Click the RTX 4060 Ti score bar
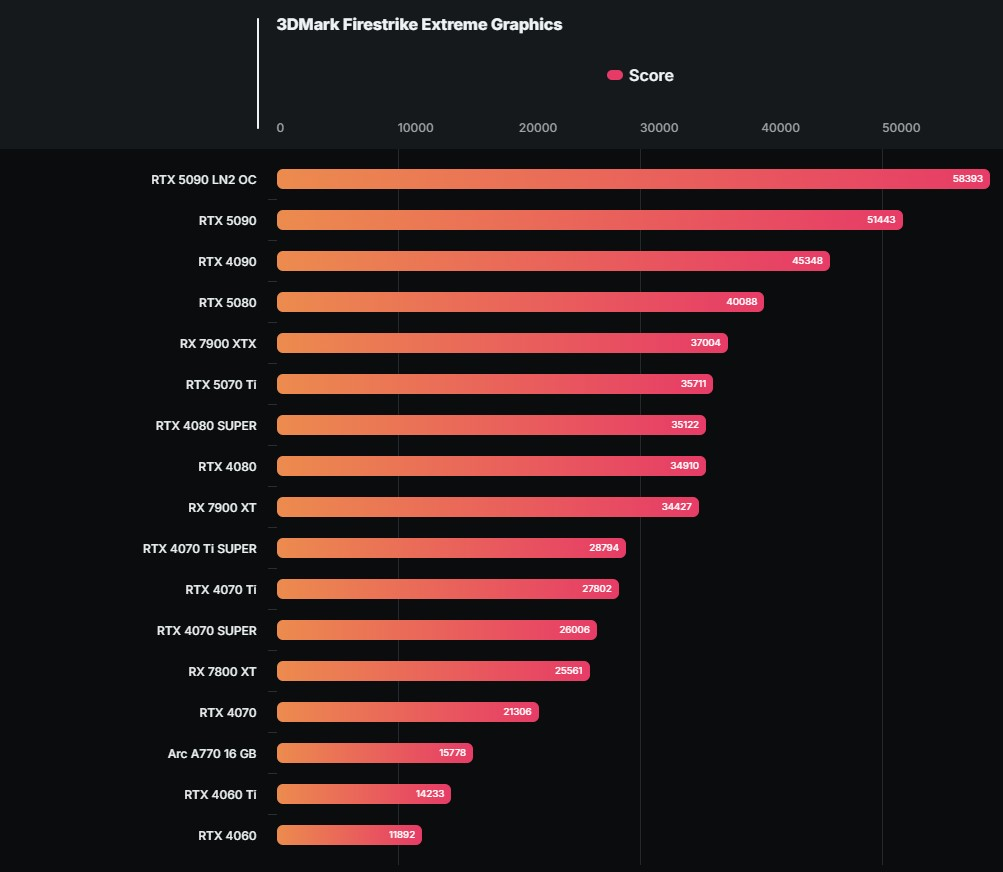Image resolution: width=1003 pixels, height=872 pixels. [x=364, y=793]
